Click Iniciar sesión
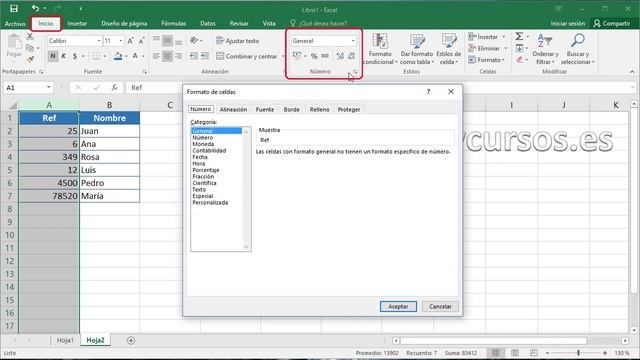 [x=567, y=24]
